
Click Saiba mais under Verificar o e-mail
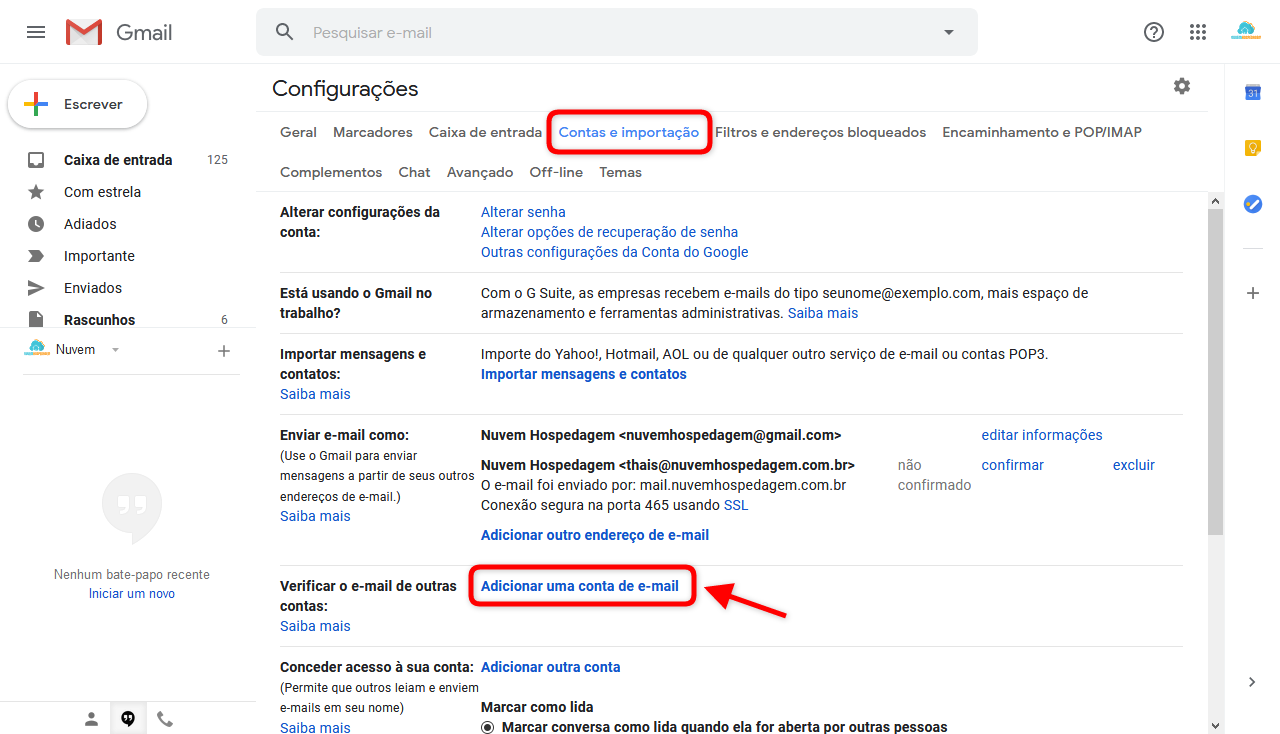(315, 626)
